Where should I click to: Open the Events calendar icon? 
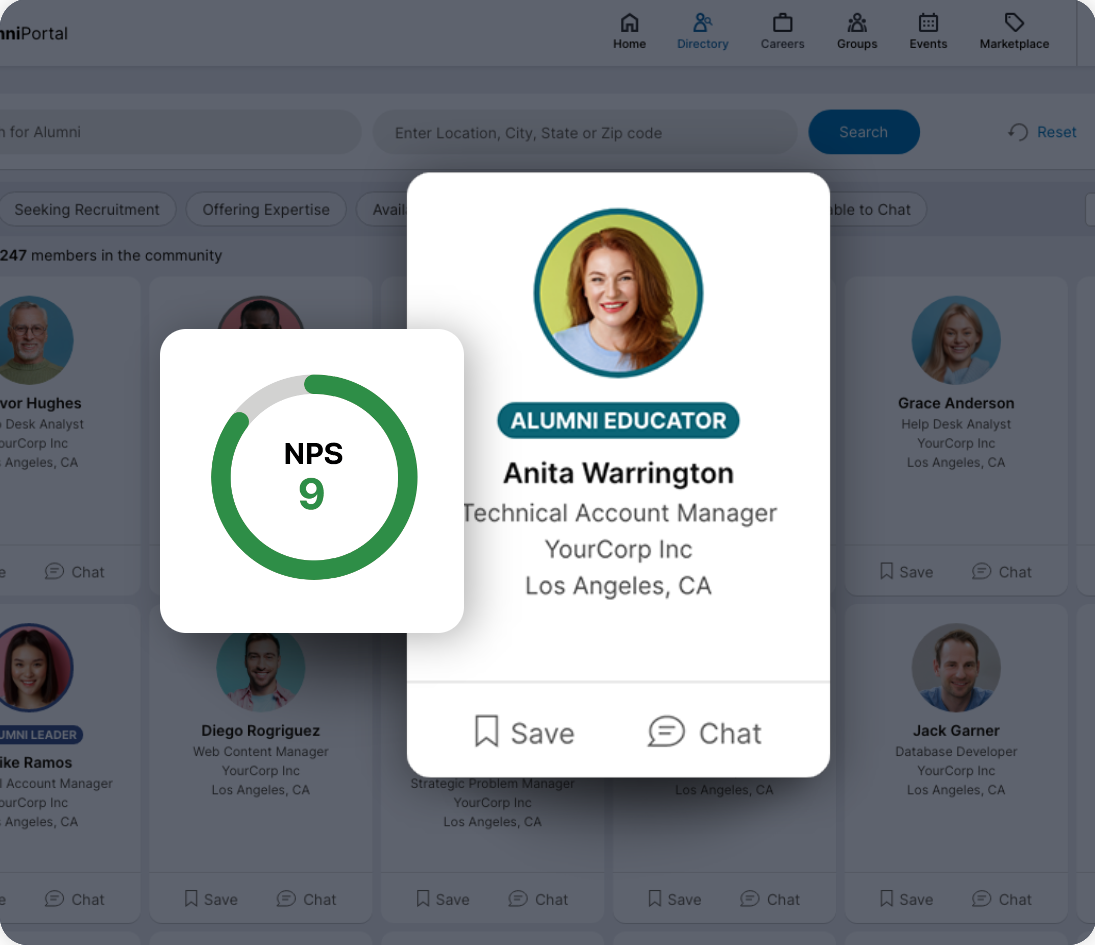928,23
